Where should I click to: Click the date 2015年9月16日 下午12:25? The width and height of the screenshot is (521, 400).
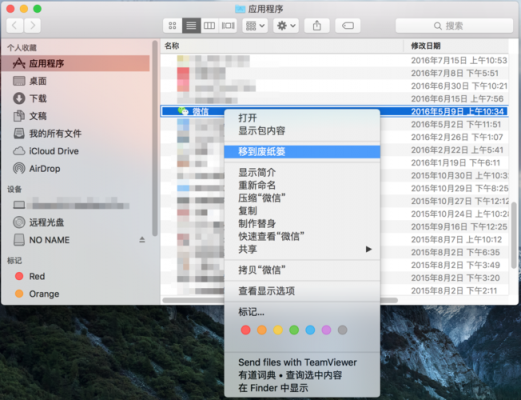point(459,227)
